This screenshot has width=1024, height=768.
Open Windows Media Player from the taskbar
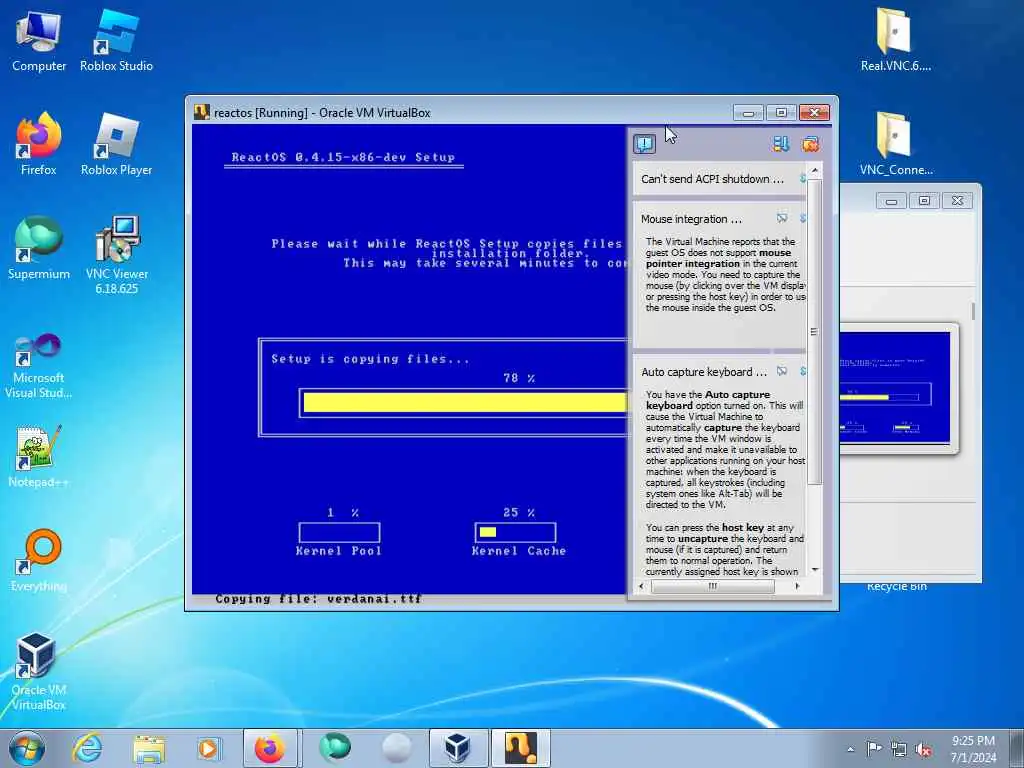tap(209, 748)
